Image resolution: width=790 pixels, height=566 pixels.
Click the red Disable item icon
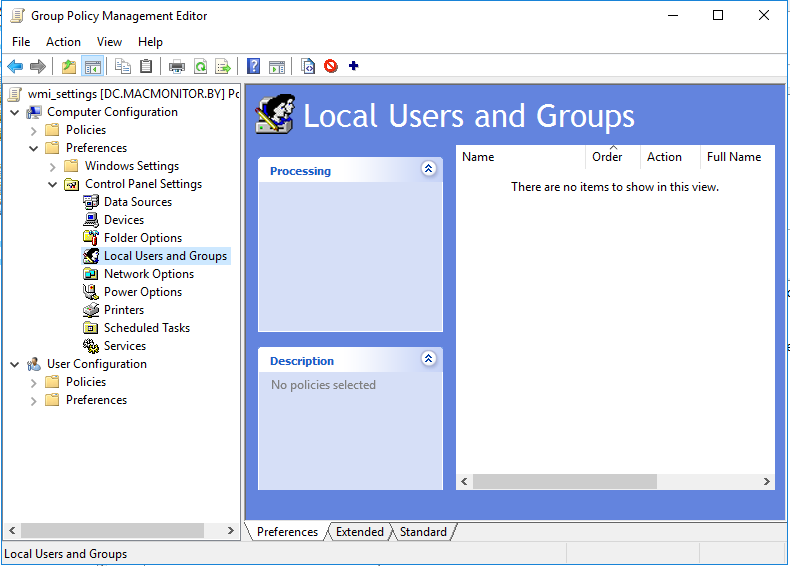(x=331, y=67)
